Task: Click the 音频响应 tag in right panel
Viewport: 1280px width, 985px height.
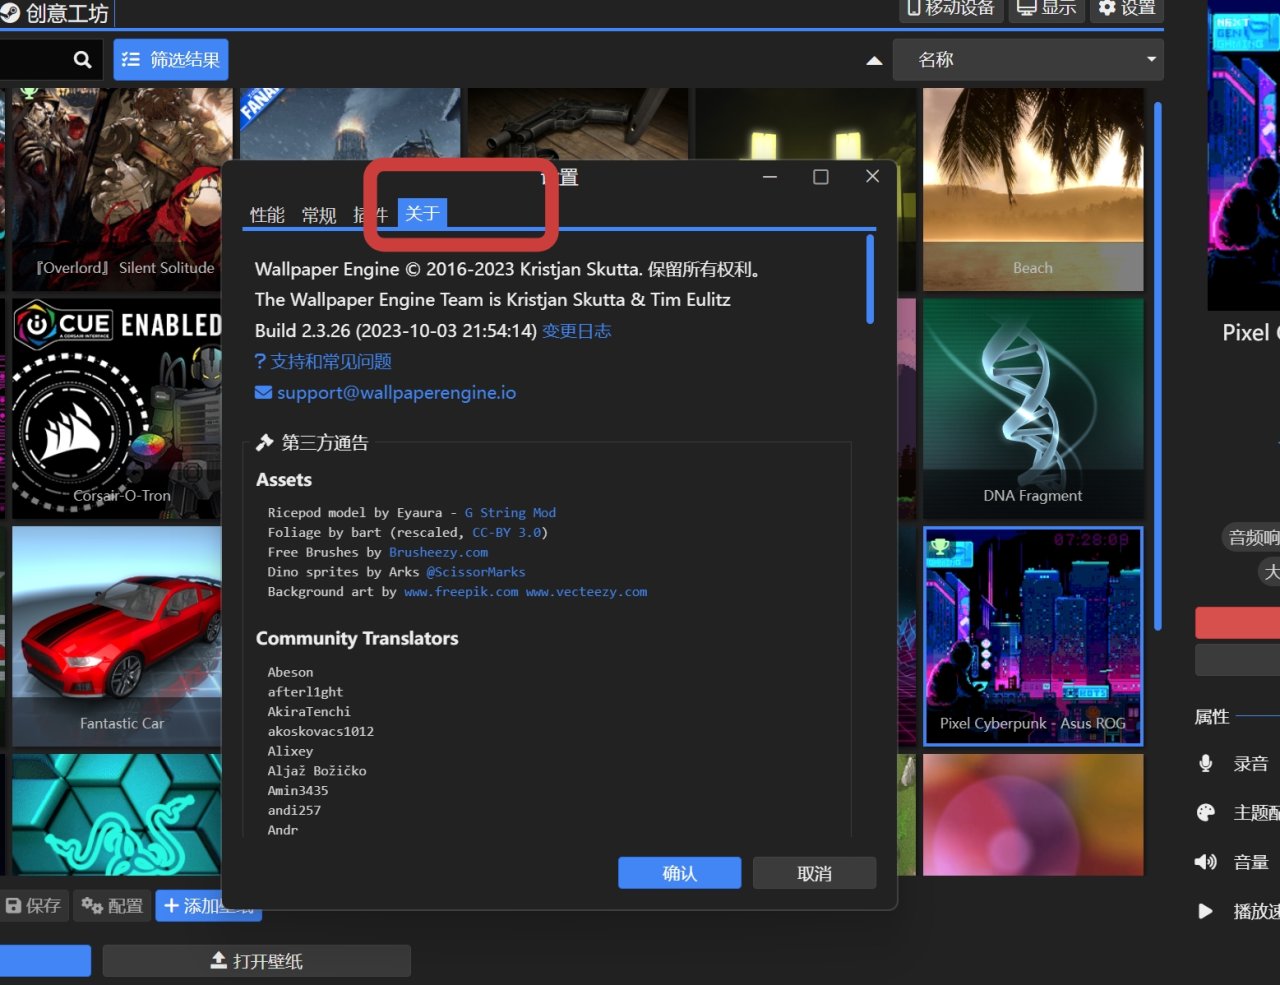Action: click(1250, 538)
